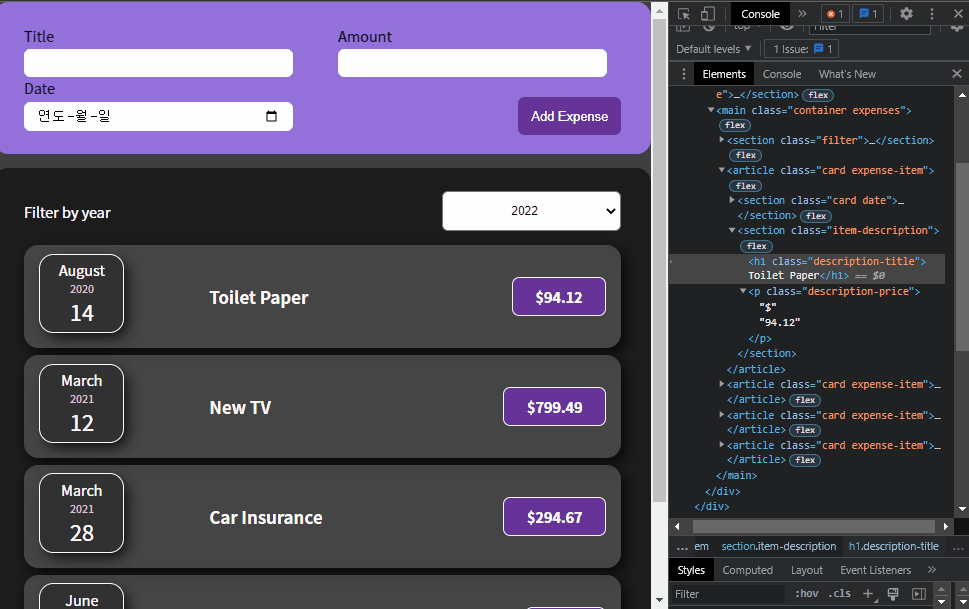
Task: Expand the third article card expense-item node
Action: 721,415
